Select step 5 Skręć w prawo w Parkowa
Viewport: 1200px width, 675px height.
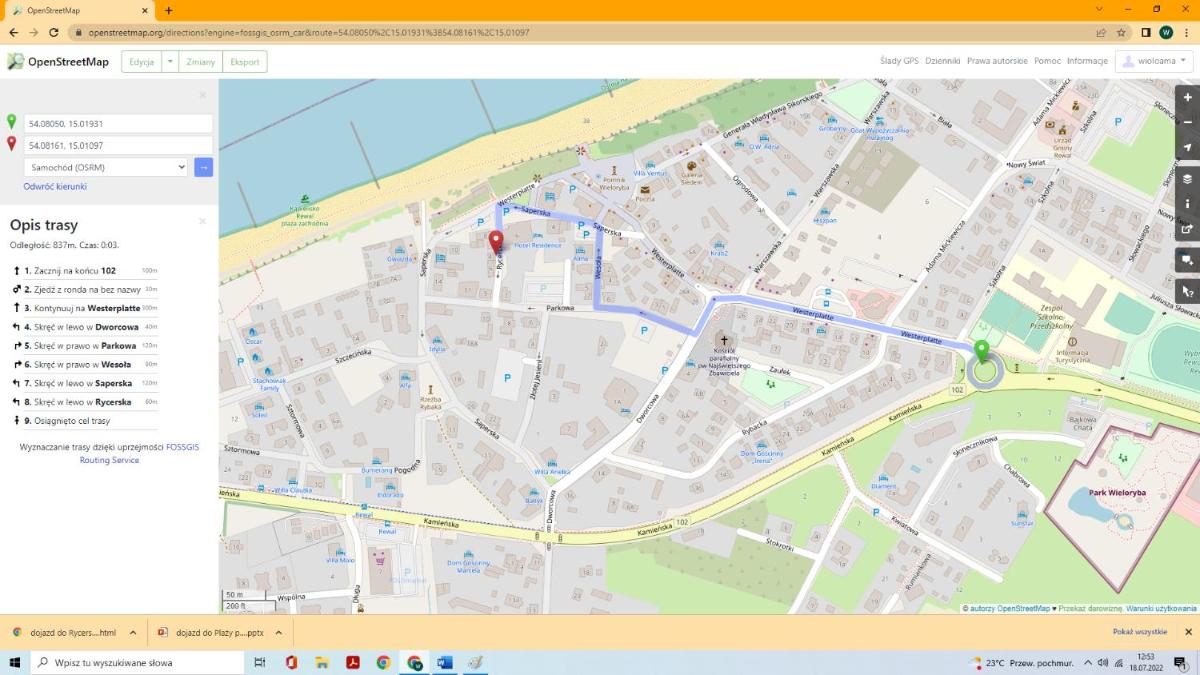[x=85, y=346]
